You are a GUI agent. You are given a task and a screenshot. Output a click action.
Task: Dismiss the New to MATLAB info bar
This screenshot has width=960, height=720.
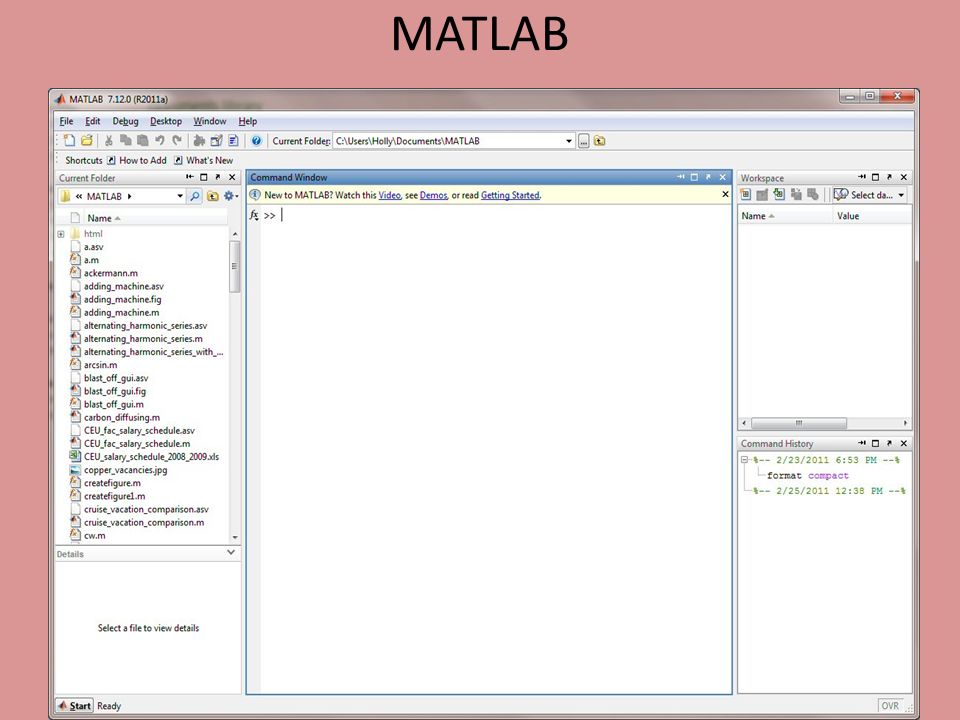726,194
